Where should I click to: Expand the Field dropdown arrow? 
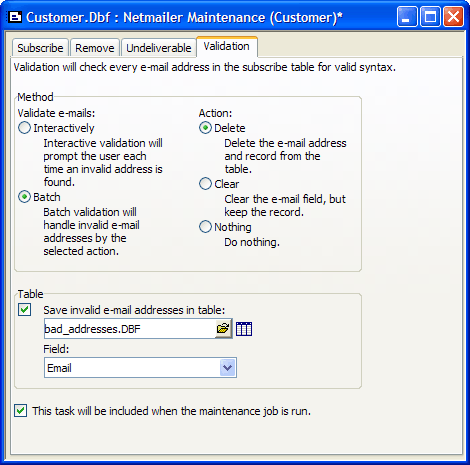click(x=228, y=368)
